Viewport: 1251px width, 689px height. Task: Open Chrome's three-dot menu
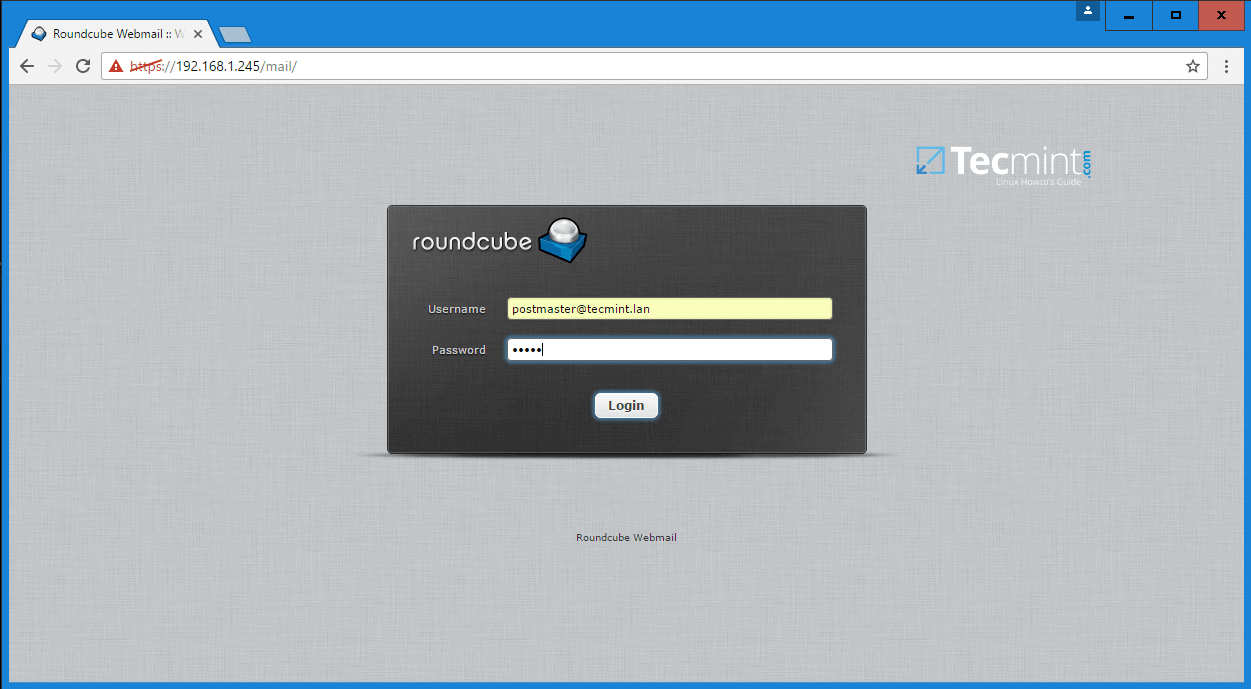click(1226, 66)
